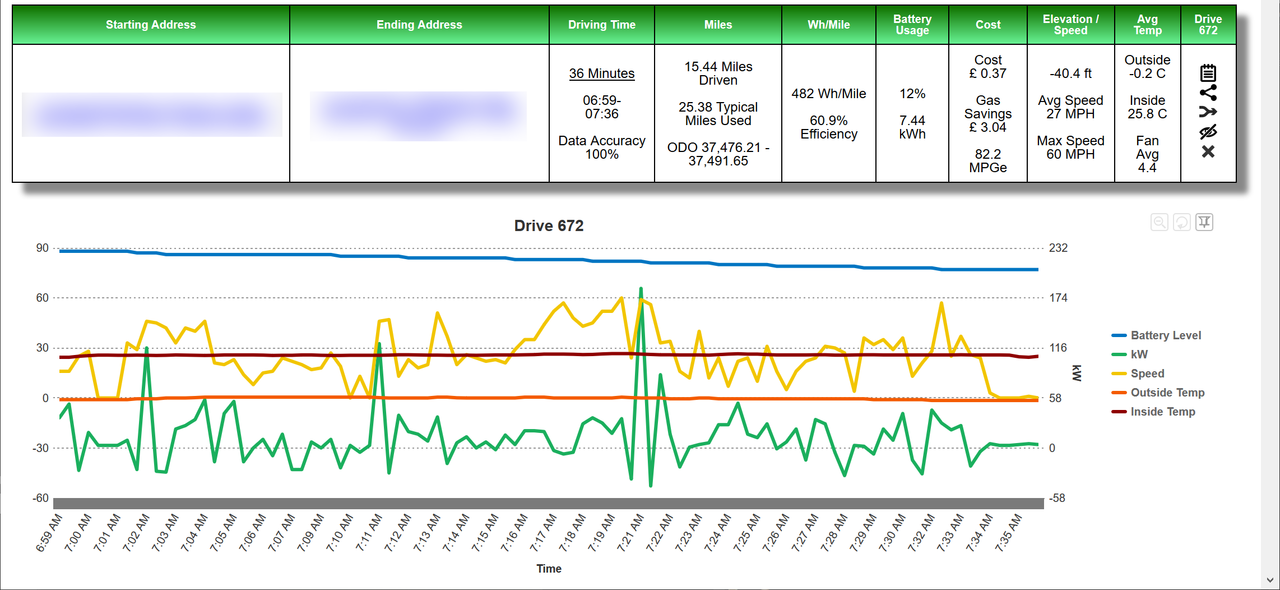The image size is (1280, 590).
Task: Click the circular reset icon above the chart
Action: pos(1181,222)
